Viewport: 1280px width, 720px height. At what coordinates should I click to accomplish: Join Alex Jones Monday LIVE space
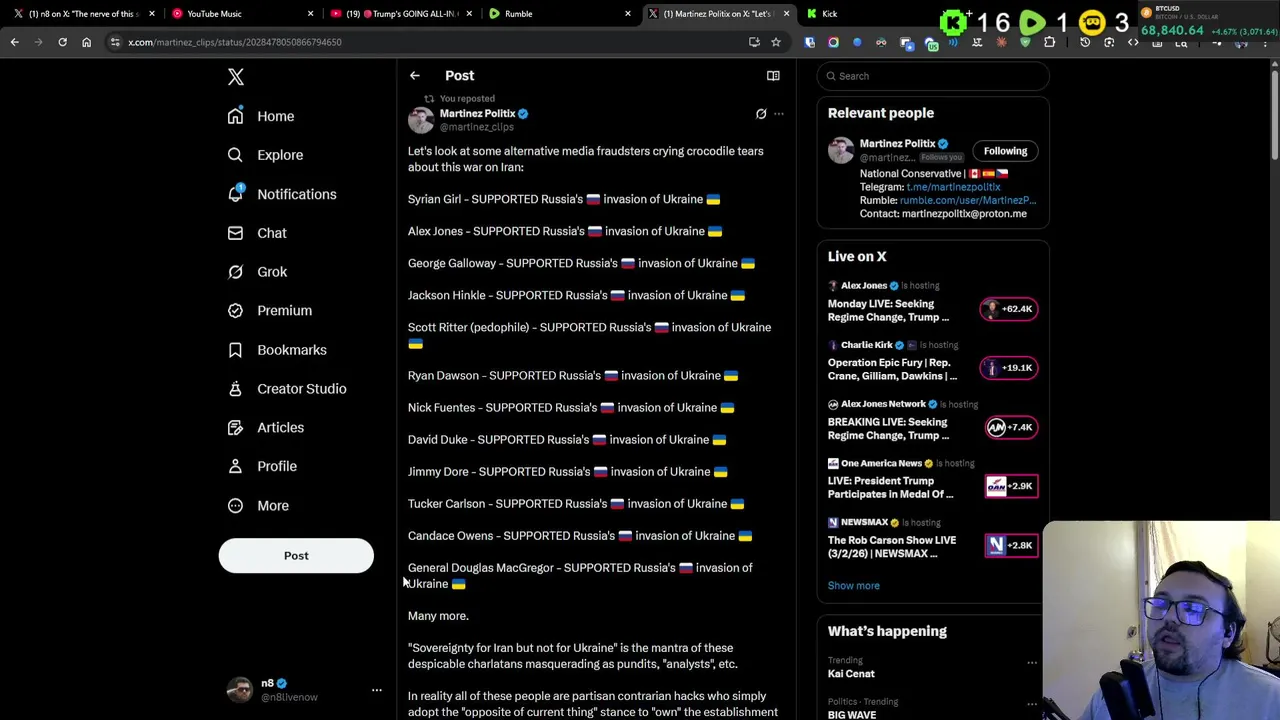888,310
